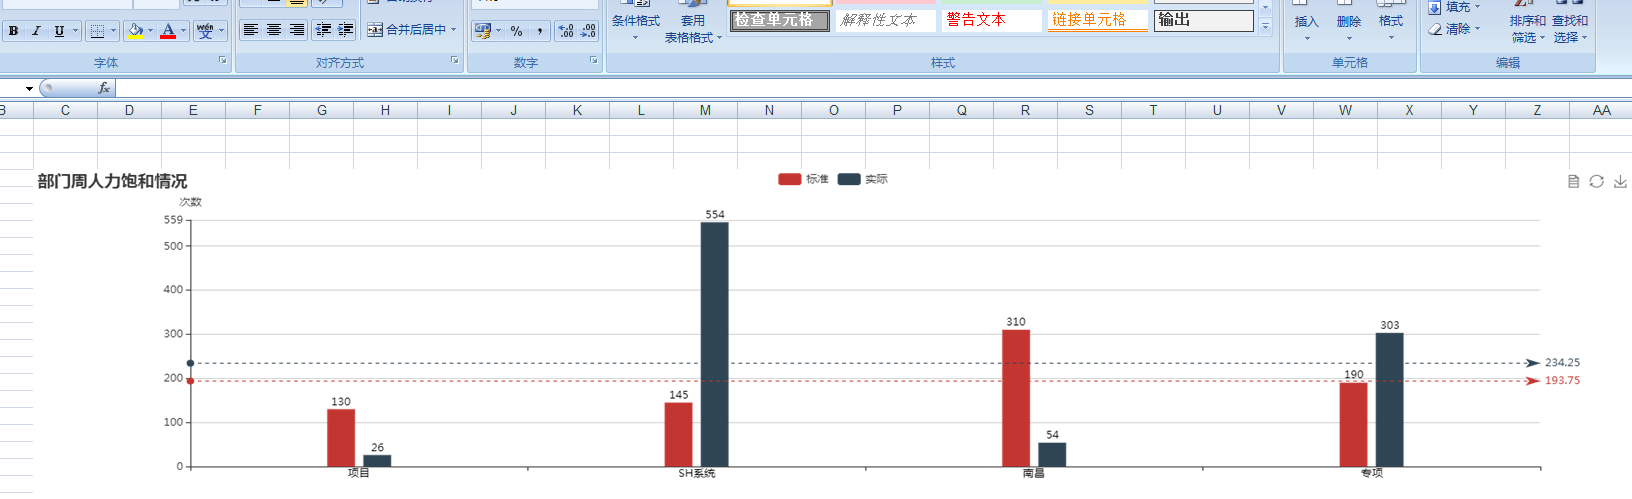Apply the 警告文本 cell style
1632x499 pixels.
990,20
